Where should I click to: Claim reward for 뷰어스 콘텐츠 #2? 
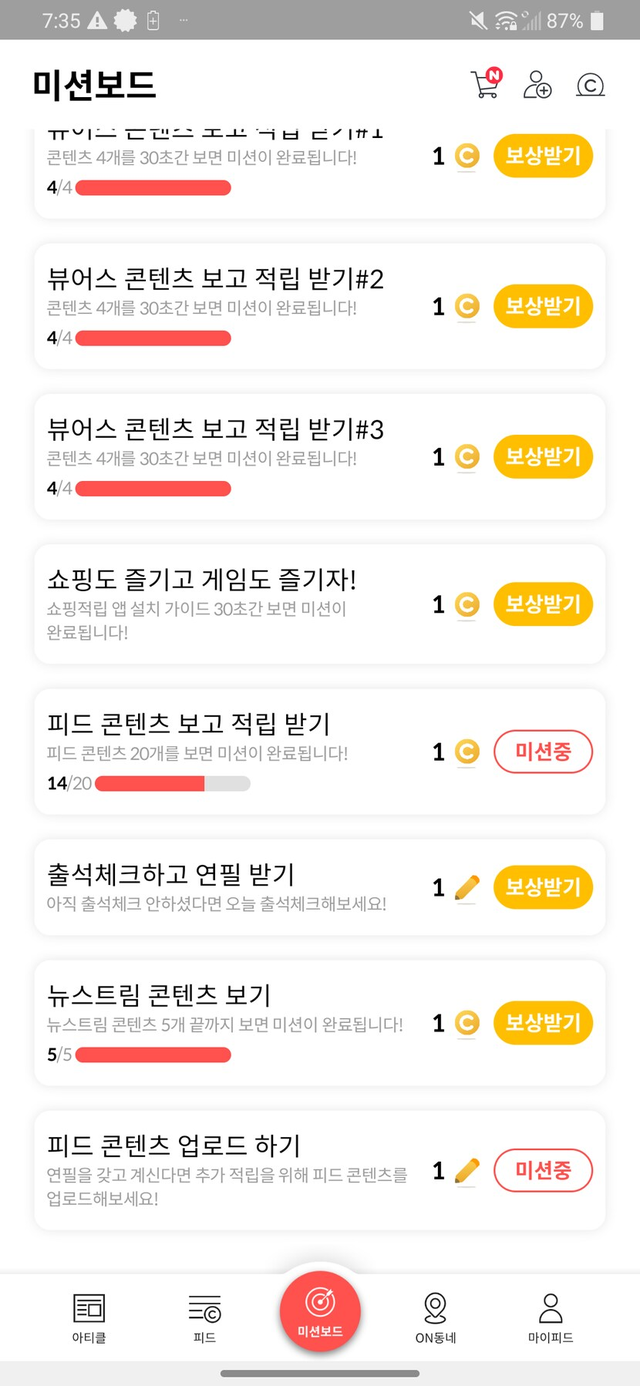point(543,307)
